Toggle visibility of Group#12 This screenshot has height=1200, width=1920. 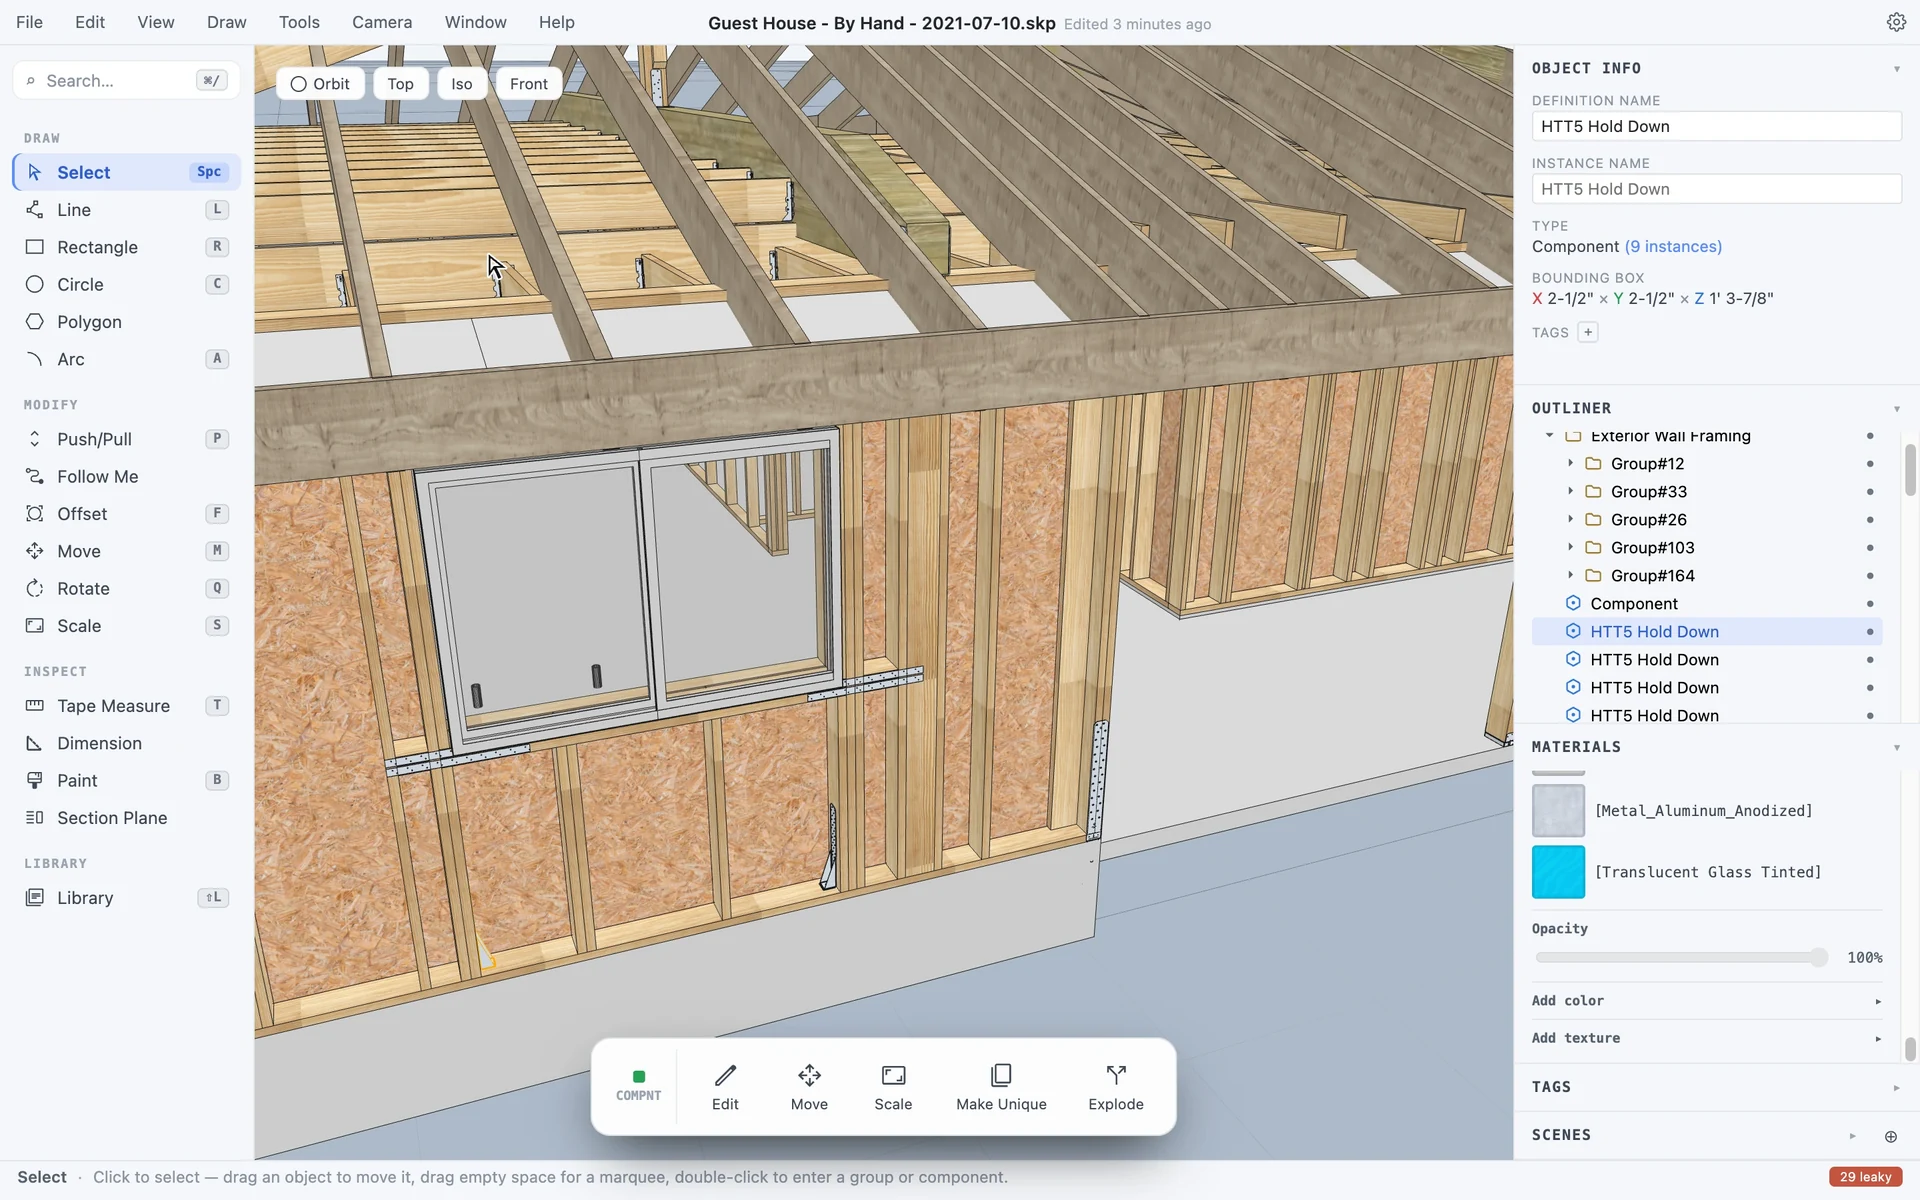coord(1870,464)
